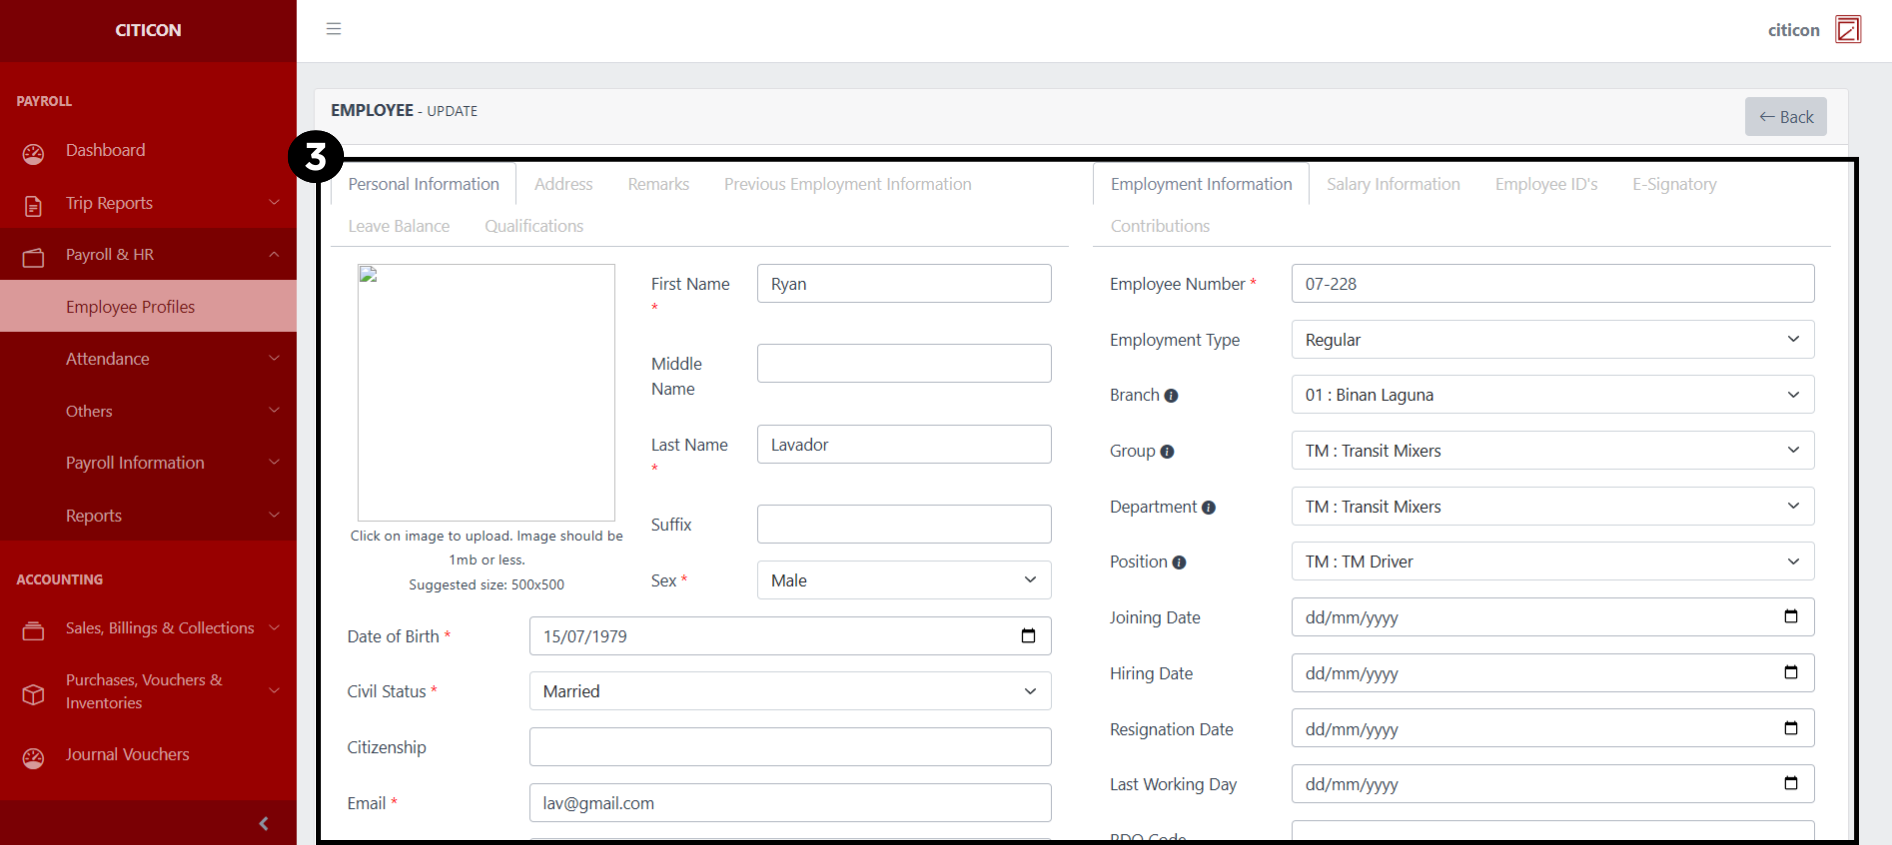Viewport: 1892px width, 845px height.
Task: Click the Position info icon
Action: pos(1179,563)
